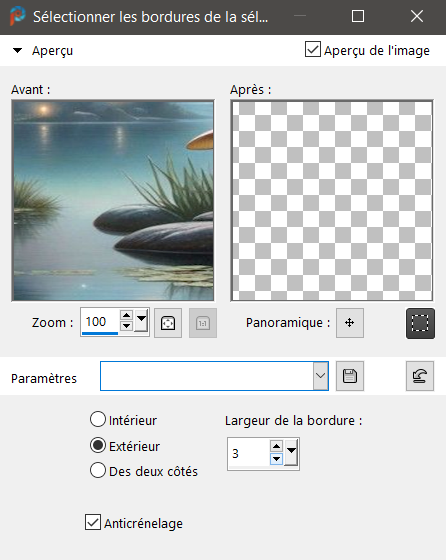Open the Zoom value slider dropdown
Screen dimensions: 446x560
(x=141, y=319)
